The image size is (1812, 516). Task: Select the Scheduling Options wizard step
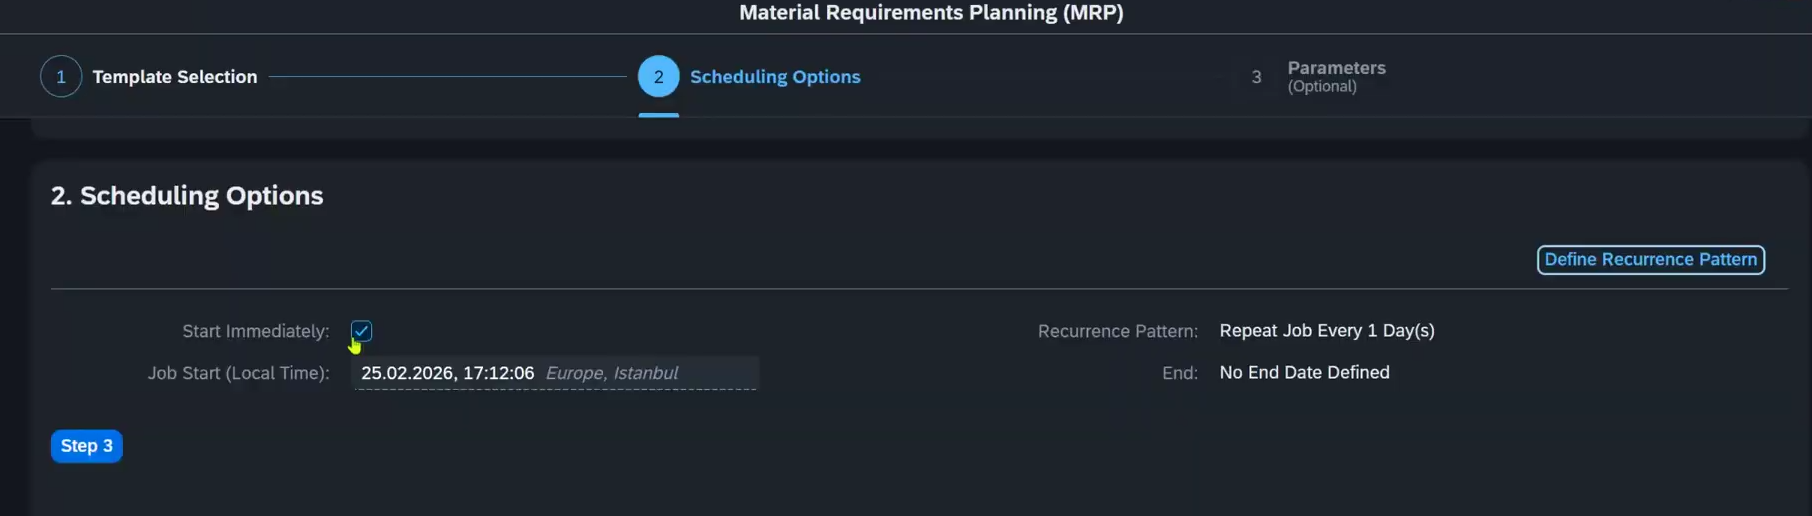tap(775, 77)
